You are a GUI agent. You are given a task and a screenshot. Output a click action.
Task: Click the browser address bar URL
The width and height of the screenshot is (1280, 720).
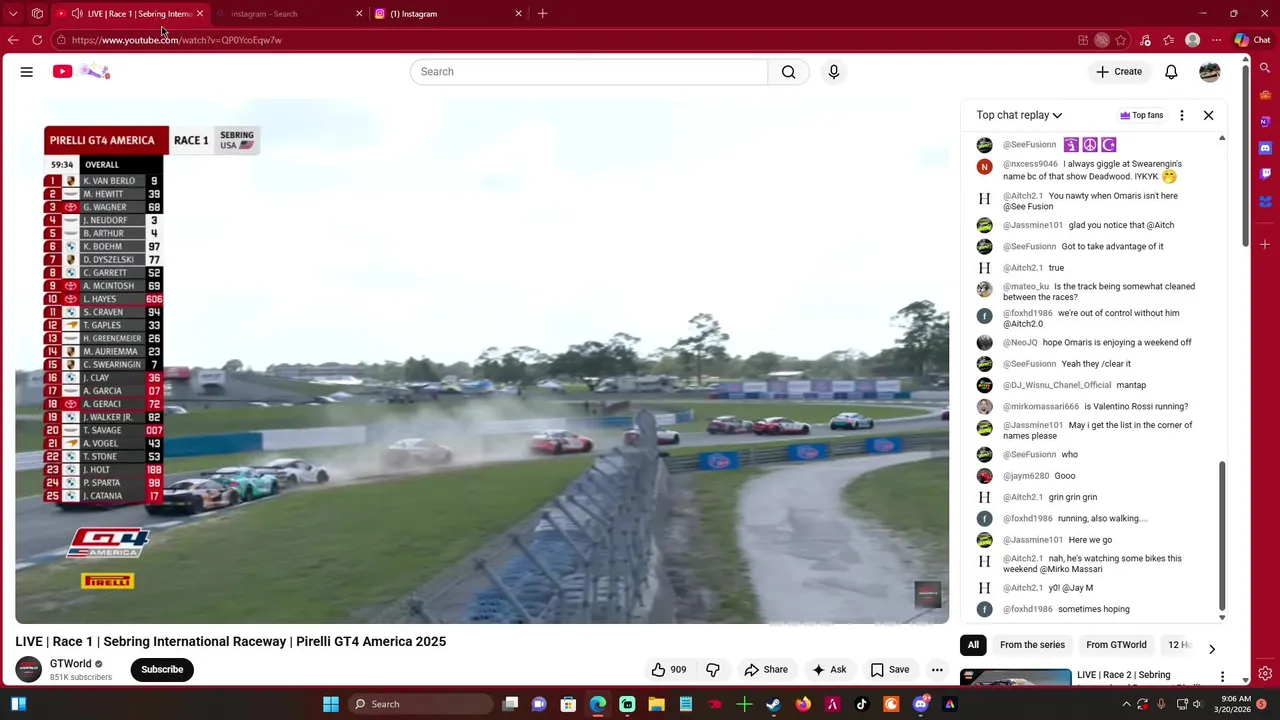tap(177, 40)
